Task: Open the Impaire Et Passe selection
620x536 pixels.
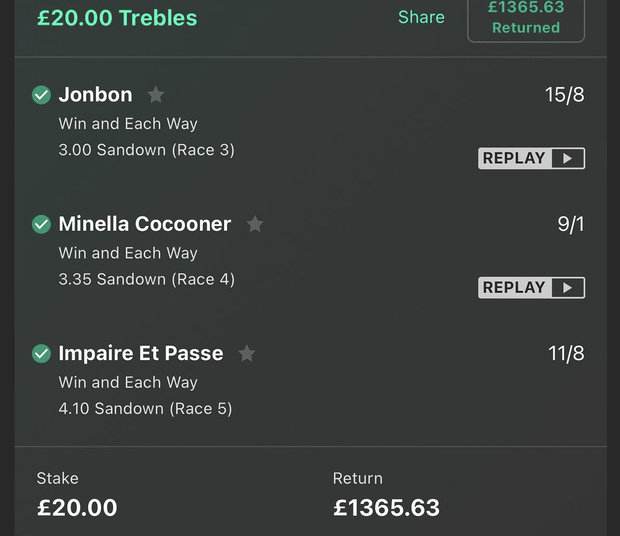Action: 140,353
